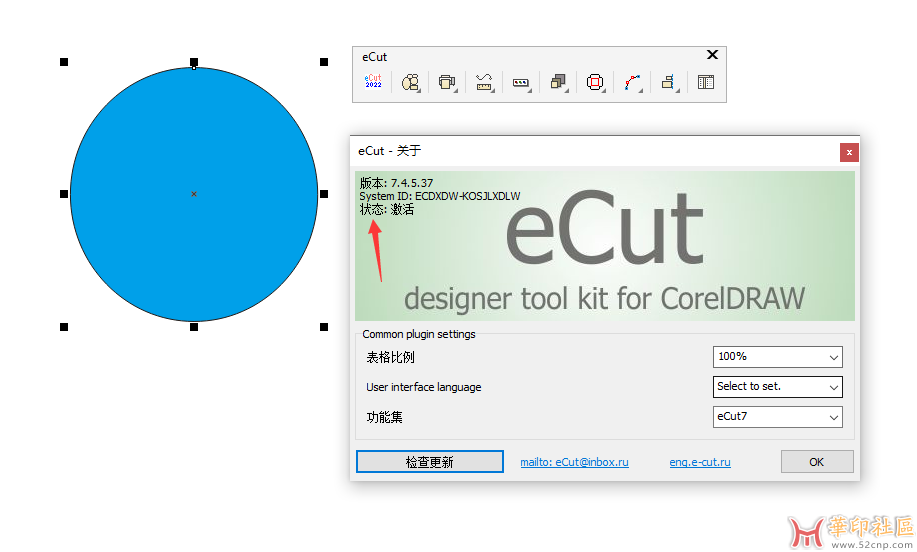This screenshot has height=552, width=917.
Task: Open the eng.e-cut.ru link
Action: (x=700, y=462)
